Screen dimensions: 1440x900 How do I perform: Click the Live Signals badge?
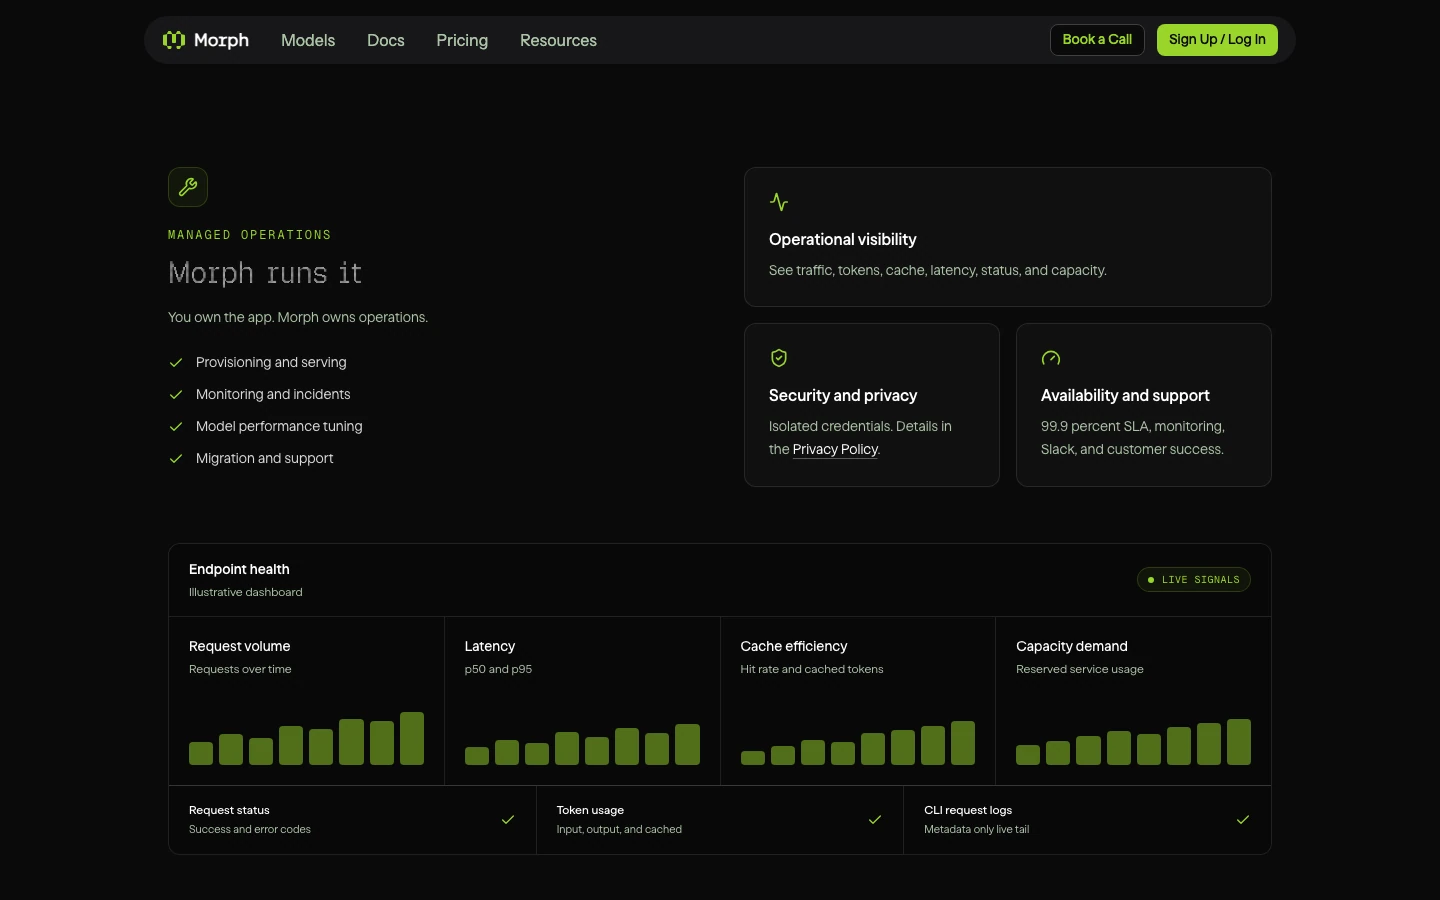[1193, 580]
